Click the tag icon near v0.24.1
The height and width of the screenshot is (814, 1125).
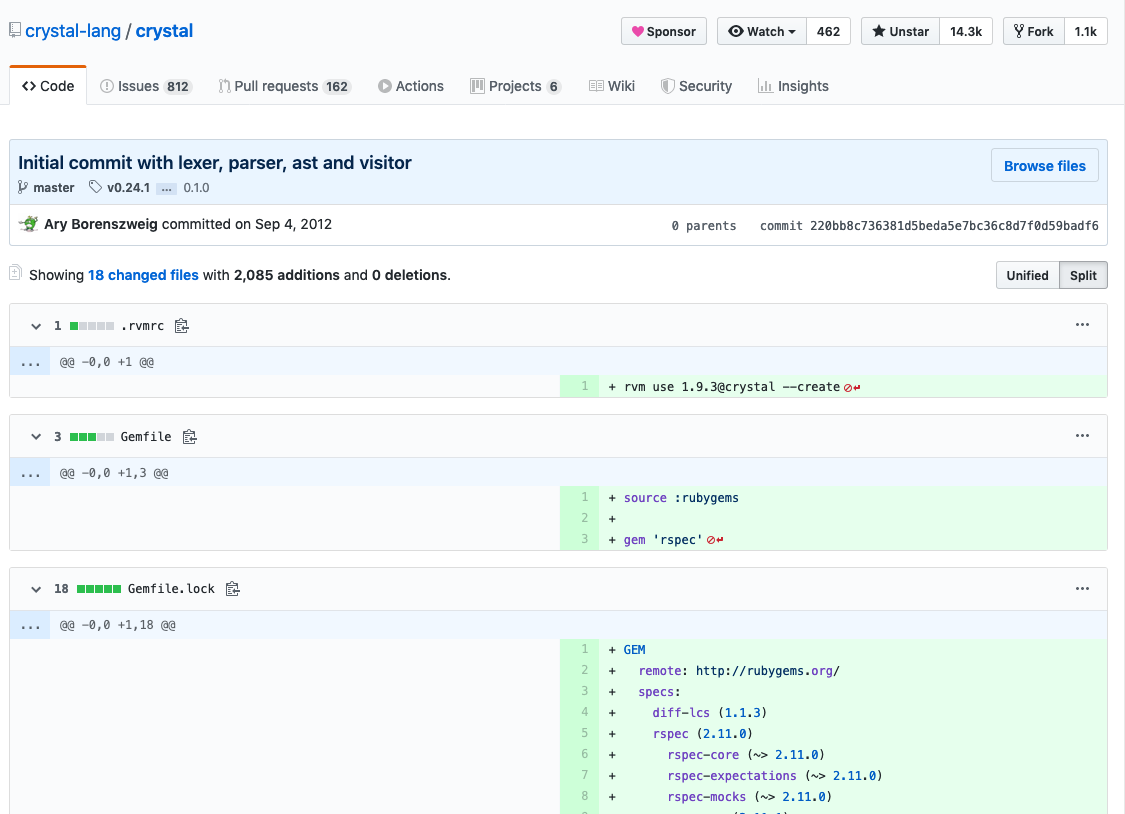pyautogui.click(x=95, y=187)
